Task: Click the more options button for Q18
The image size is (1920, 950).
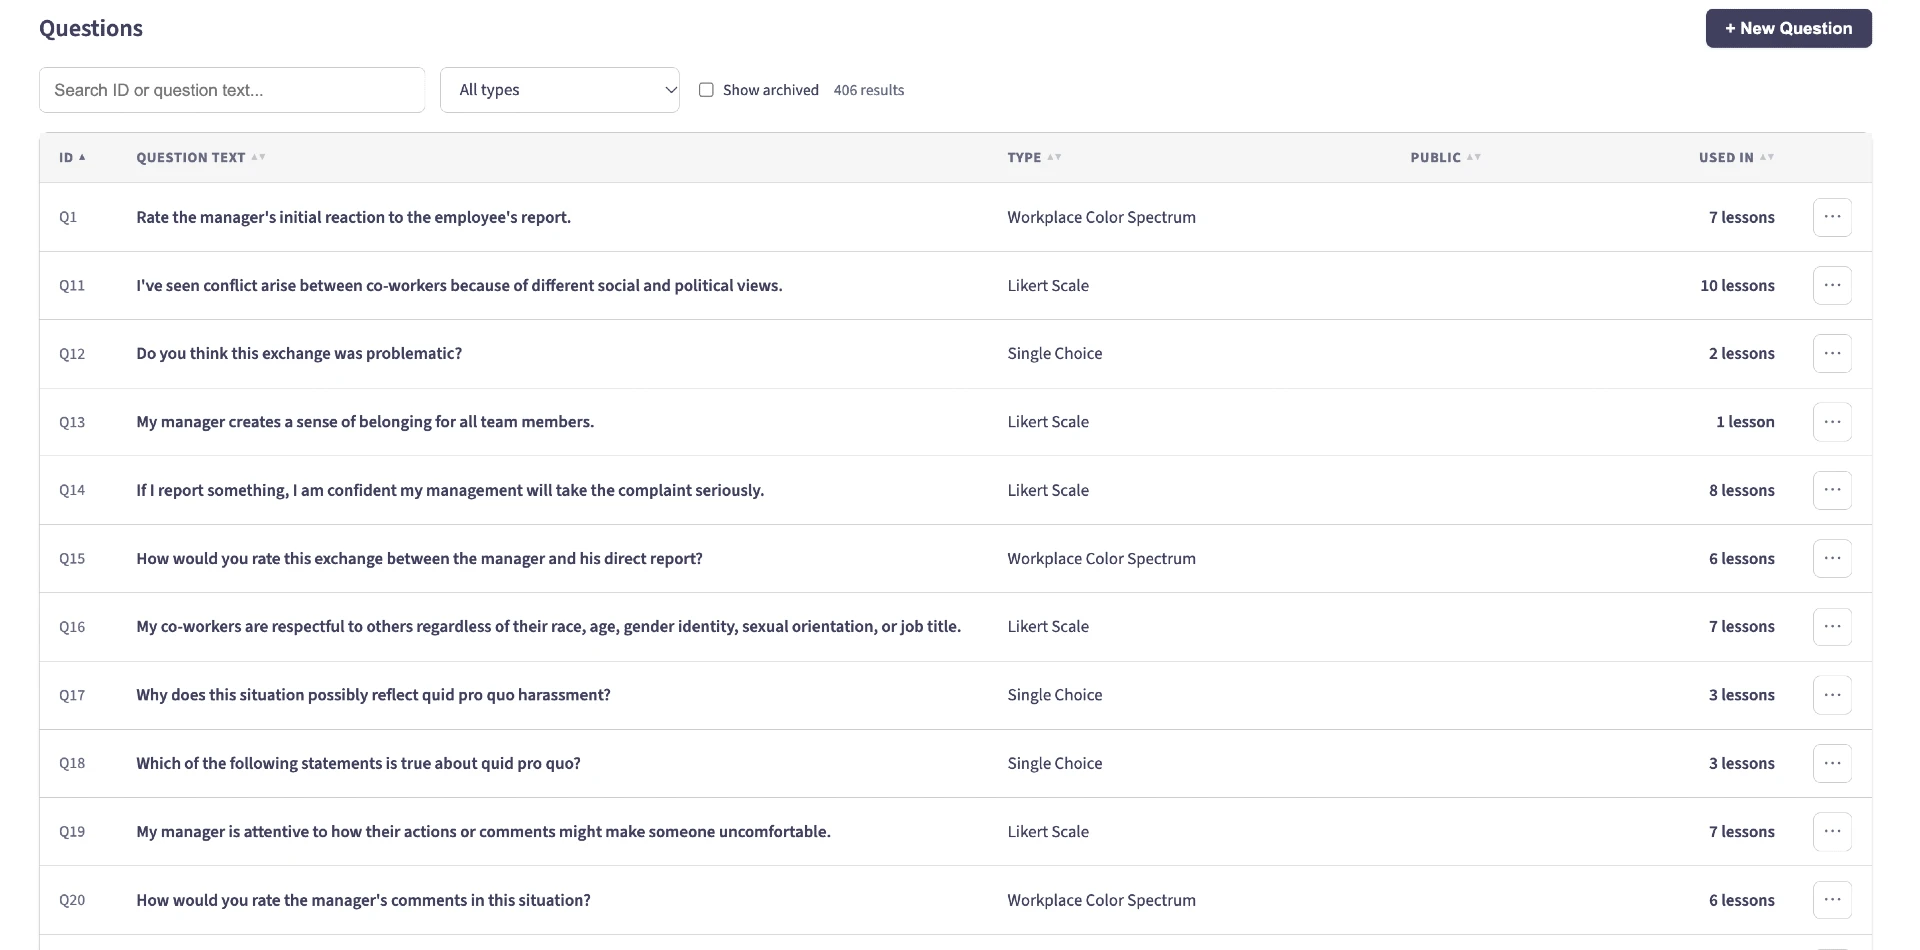Action: tap(1832, 763)
